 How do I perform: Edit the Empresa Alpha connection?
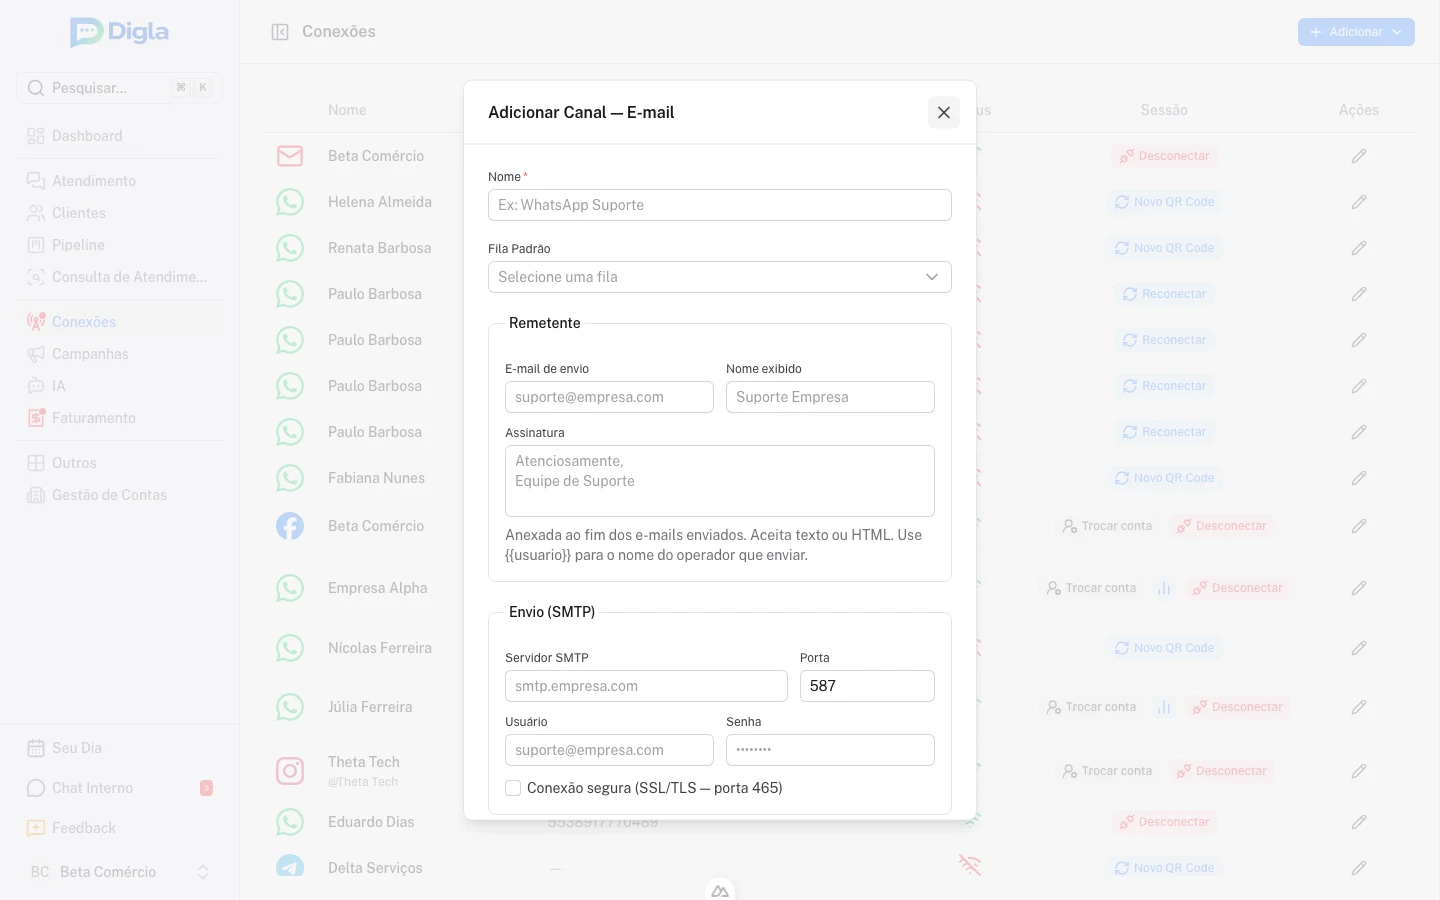pyautogui.click(x=1359, y=588)
